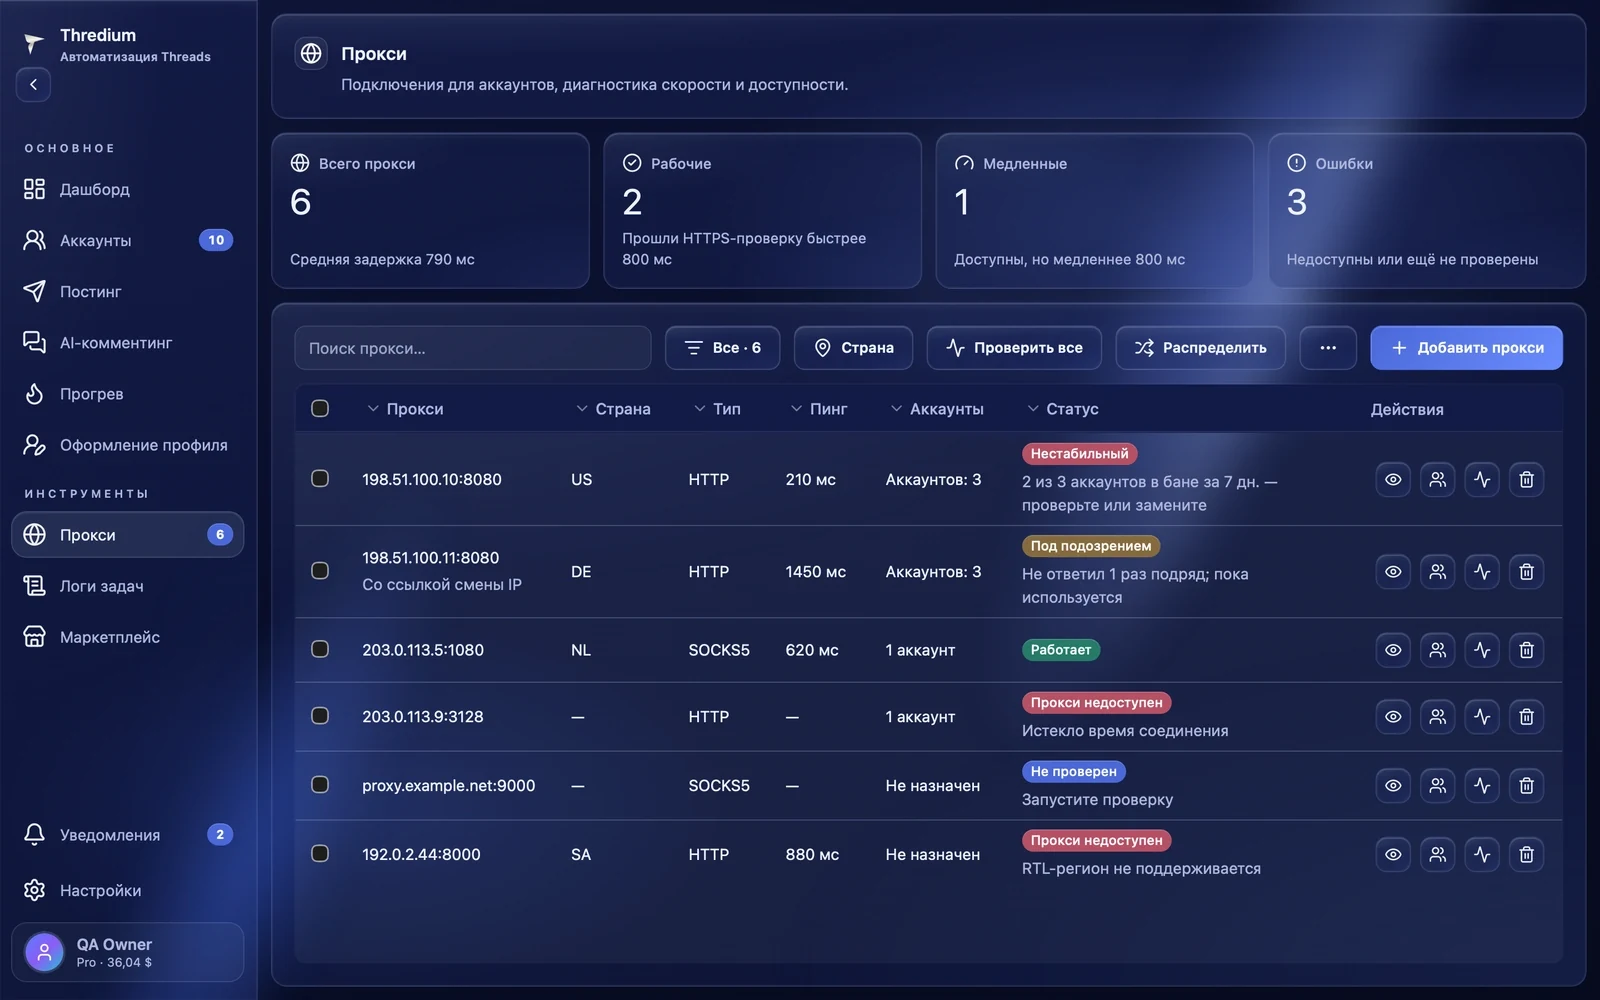The height and width of the screenshot is (1000, 1600).
Task: Assign accounts to proxy.example.net:9000
Action: pos(1437,786)
